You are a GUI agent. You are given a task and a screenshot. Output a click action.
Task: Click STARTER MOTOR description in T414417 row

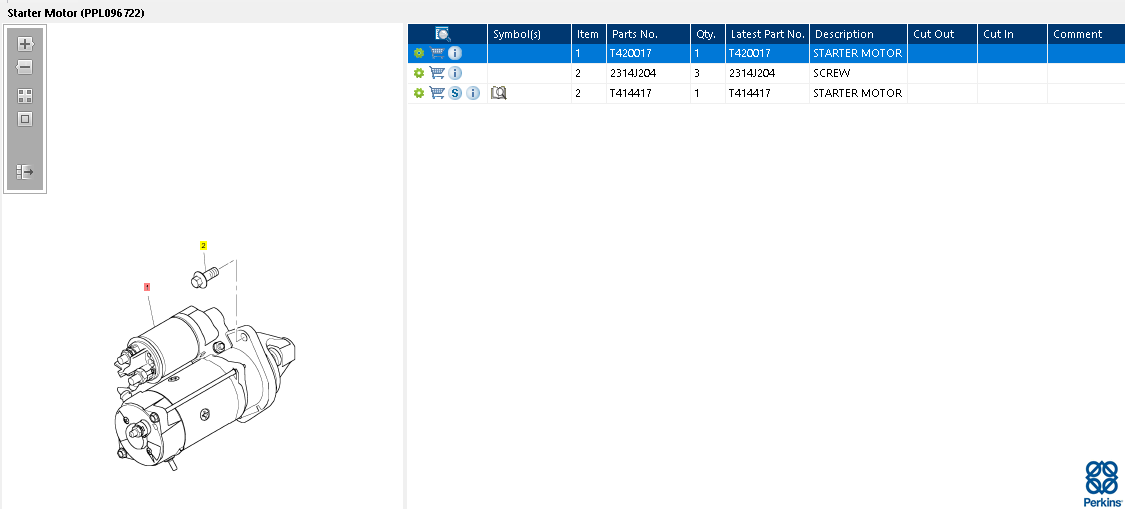(x=858, y=93)
